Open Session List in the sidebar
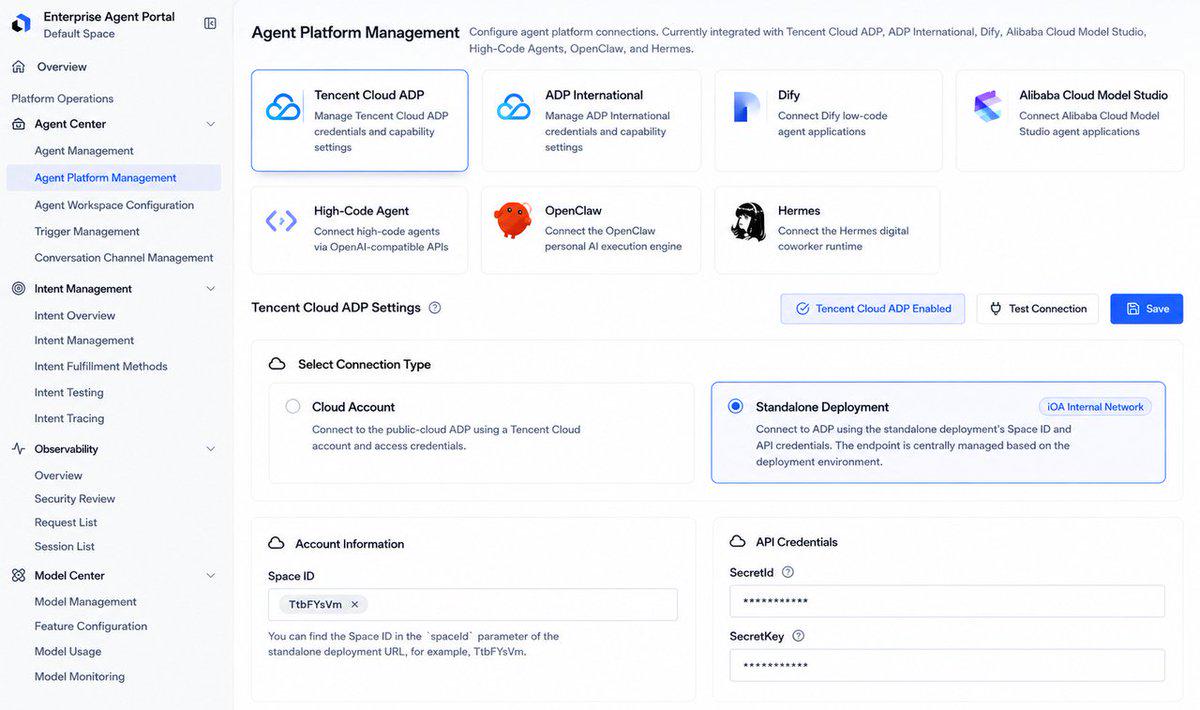 (x=65, y=547)
